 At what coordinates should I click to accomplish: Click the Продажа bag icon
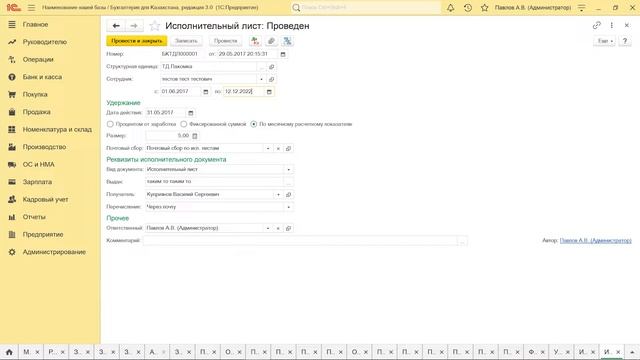pyautogui.click(x=12, y=112)
